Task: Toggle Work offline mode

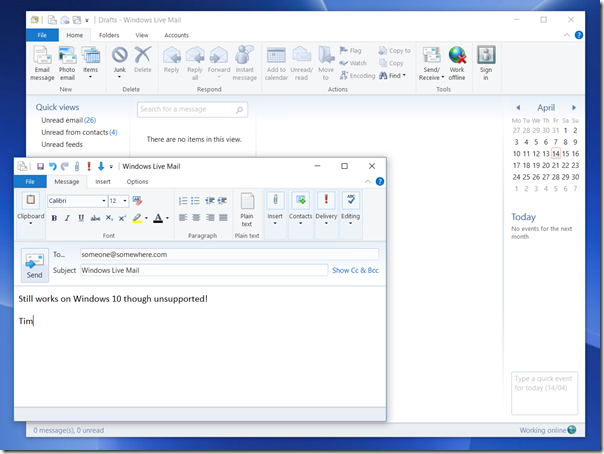Action: (457, 64)
